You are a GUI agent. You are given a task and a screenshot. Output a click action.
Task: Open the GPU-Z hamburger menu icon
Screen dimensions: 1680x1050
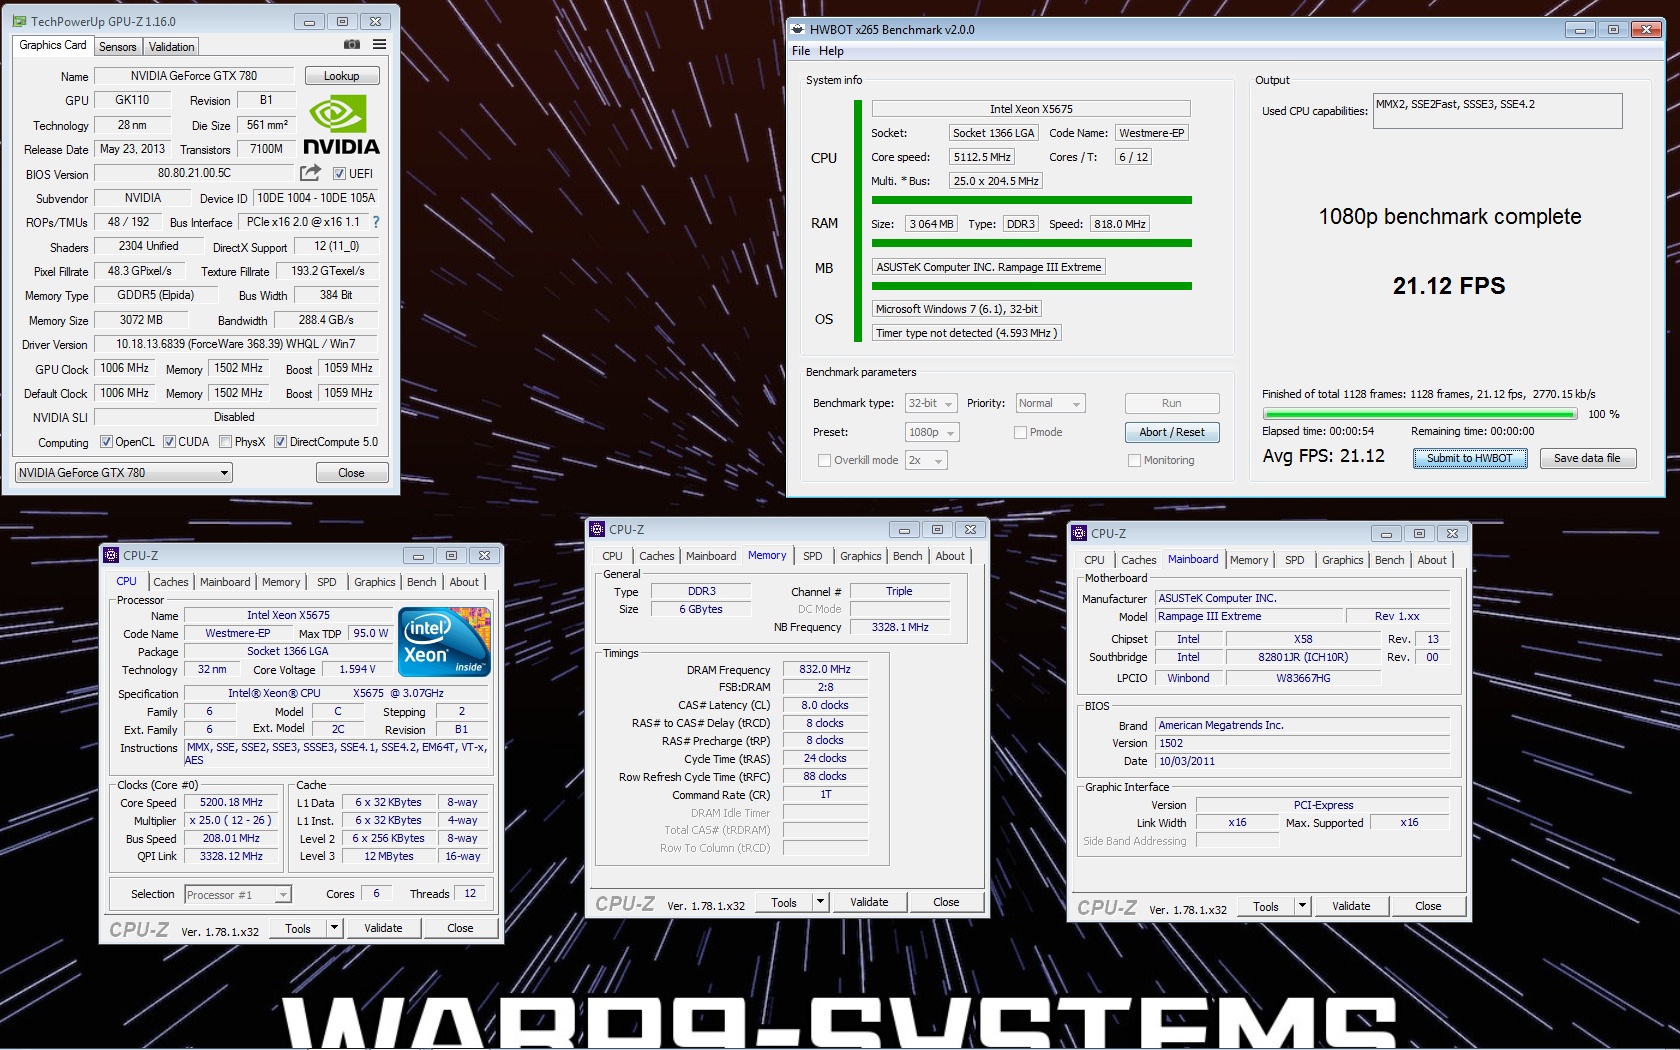click(x=380, y=45)
